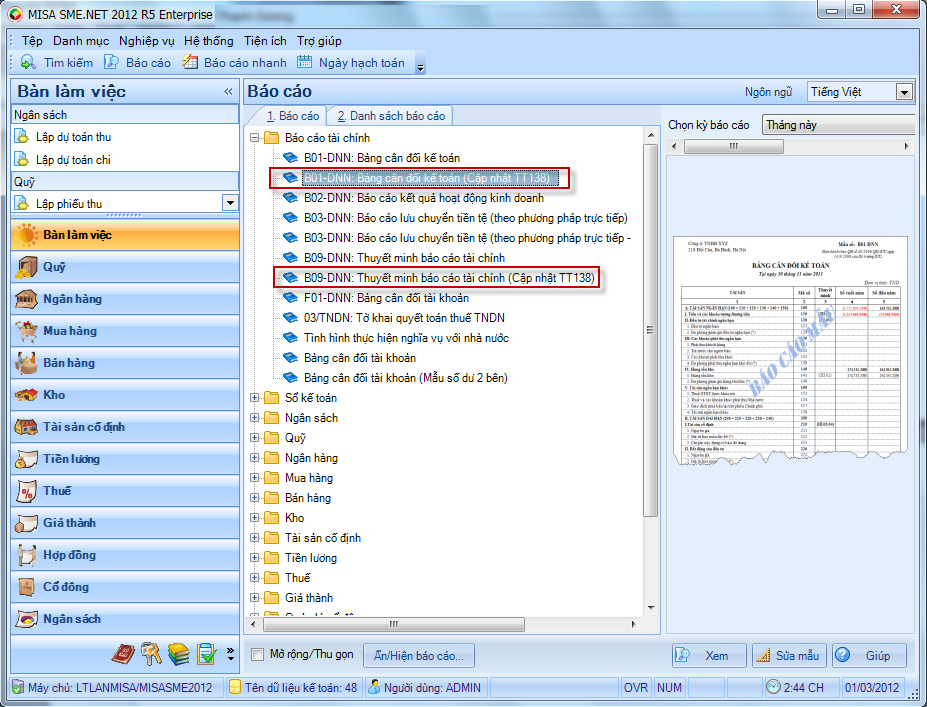Open the Hệ thống menu
927x707 pixels.
(x=209, y=41)
